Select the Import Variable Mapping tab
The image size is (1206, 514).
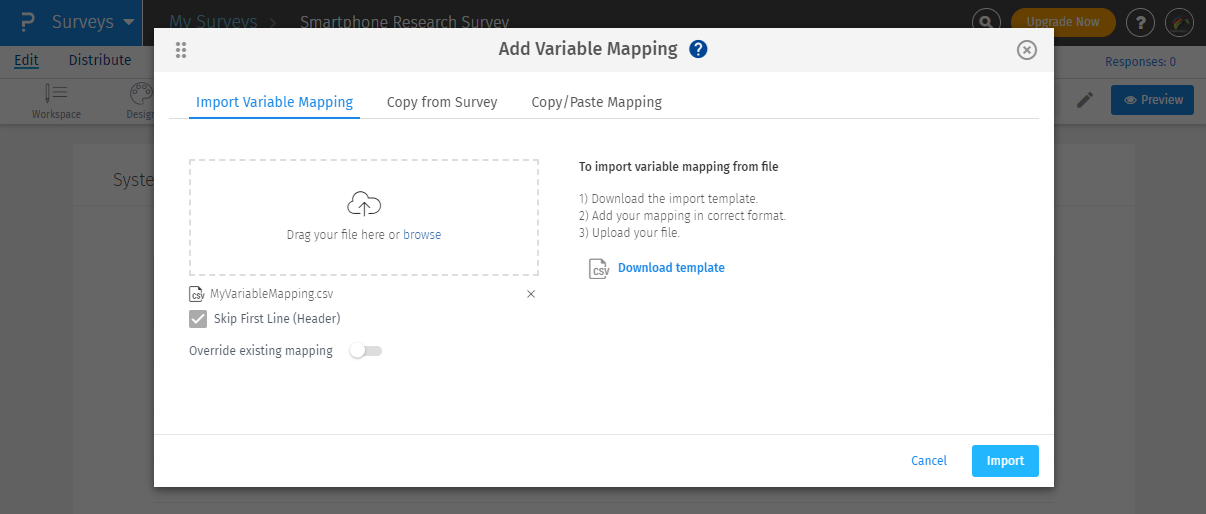click(274, 102)
